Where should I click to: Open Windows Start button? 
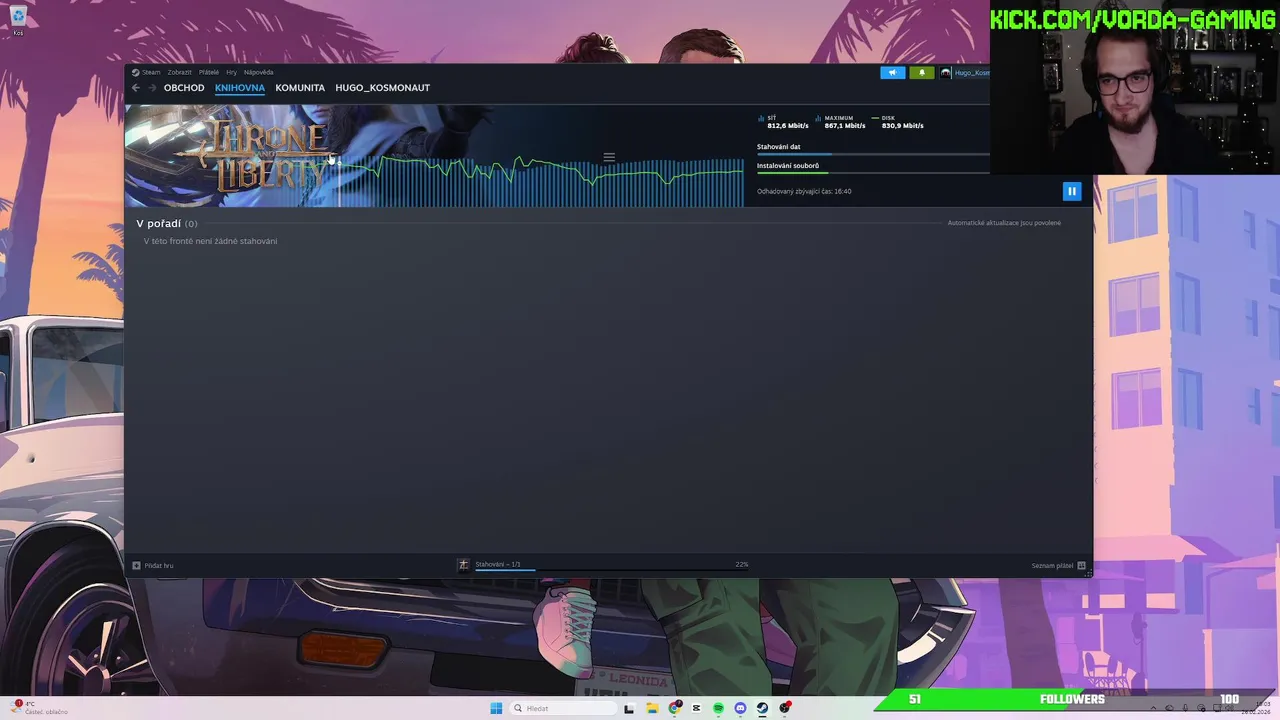point(496,708)
